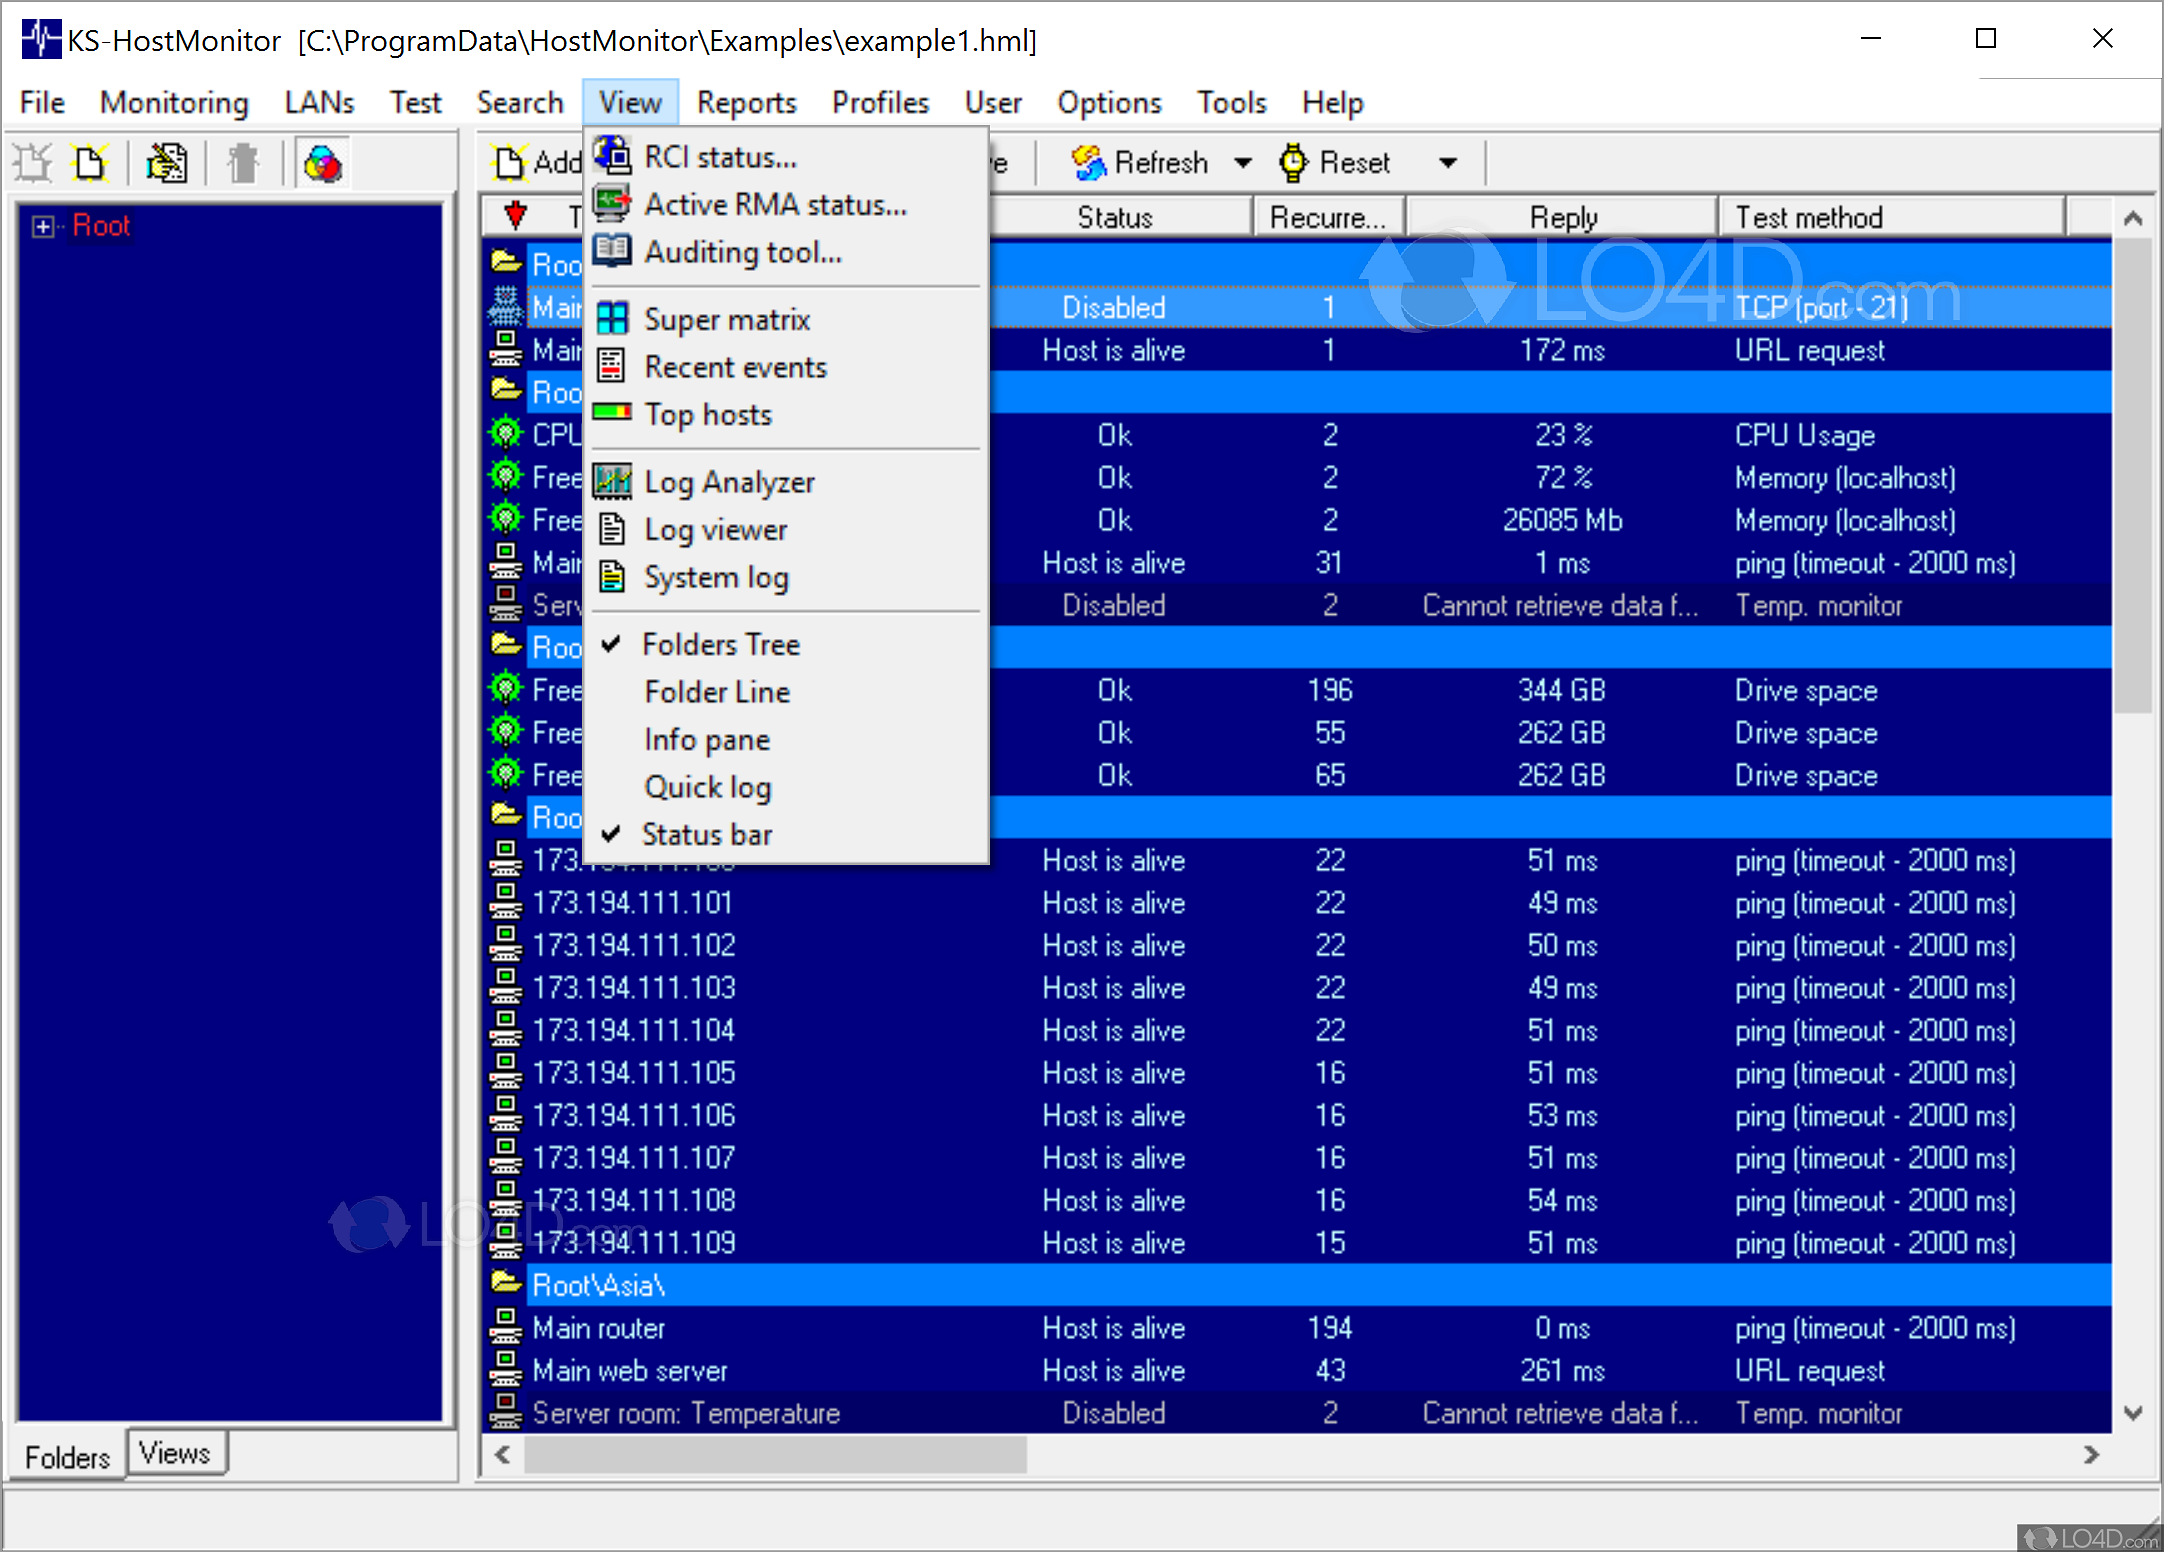Open the Reset dropdown arrow
The width and height of the screenshot is (2164, 1552).
[x=1449, y=162]
